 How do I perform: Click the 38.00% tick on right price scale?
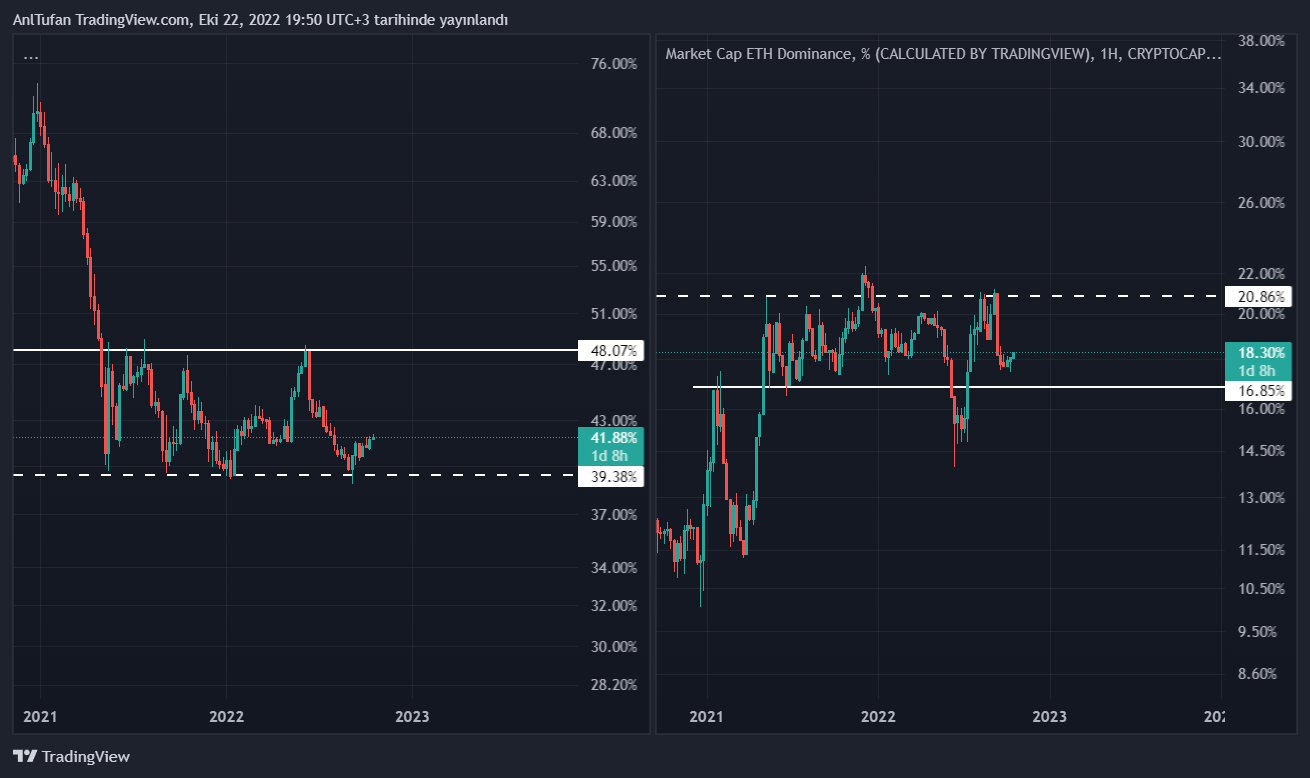(1259, 41)
